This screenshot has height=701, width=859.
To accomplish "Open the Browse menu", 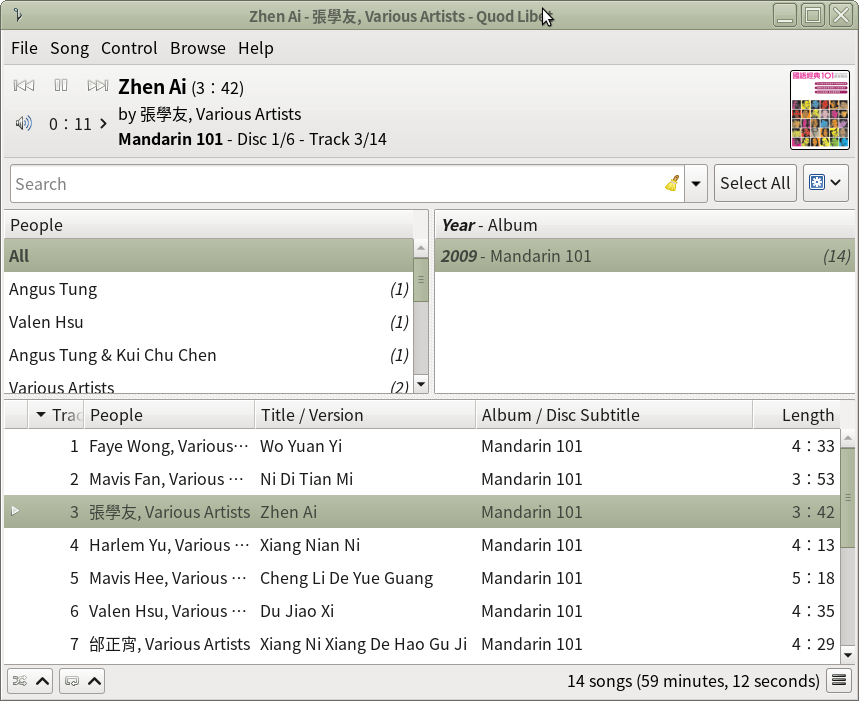I will [197, 48].
